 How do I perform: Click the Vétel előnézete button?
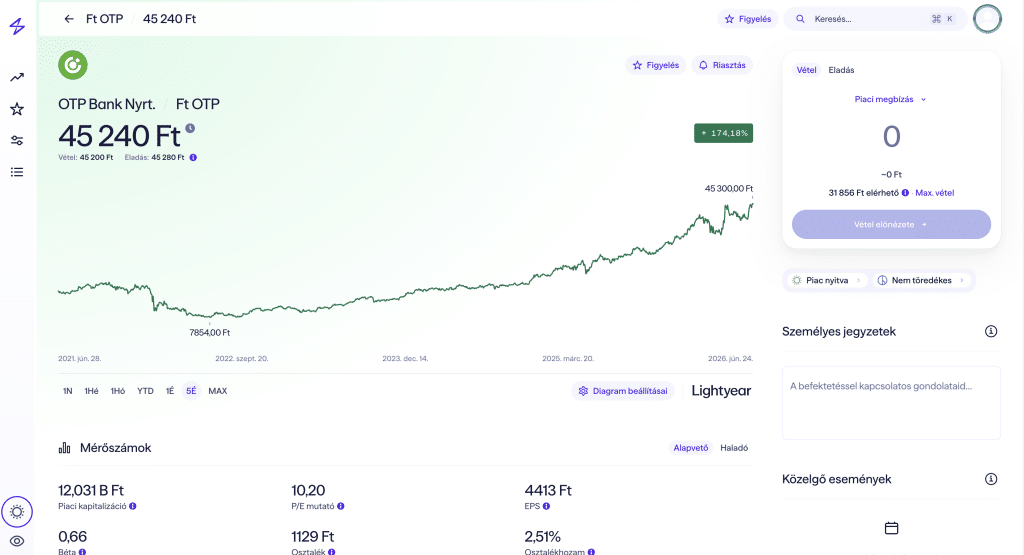(891, 225)
